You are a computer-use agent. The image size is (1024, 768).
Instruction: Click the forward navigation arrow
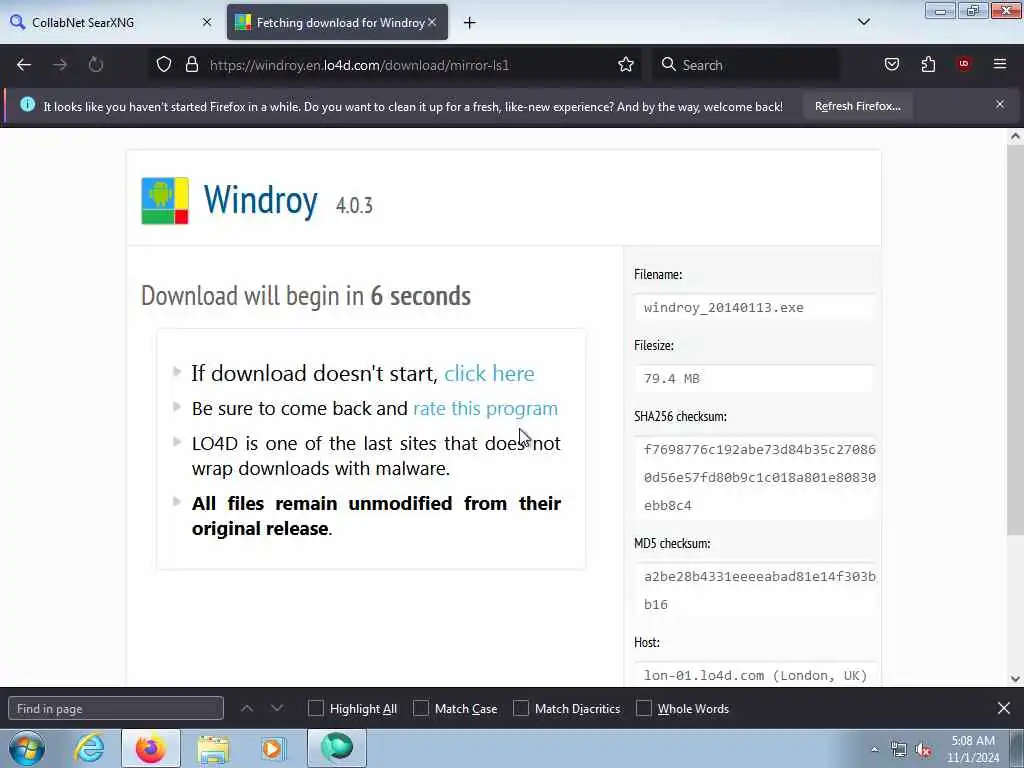(60, 65)
